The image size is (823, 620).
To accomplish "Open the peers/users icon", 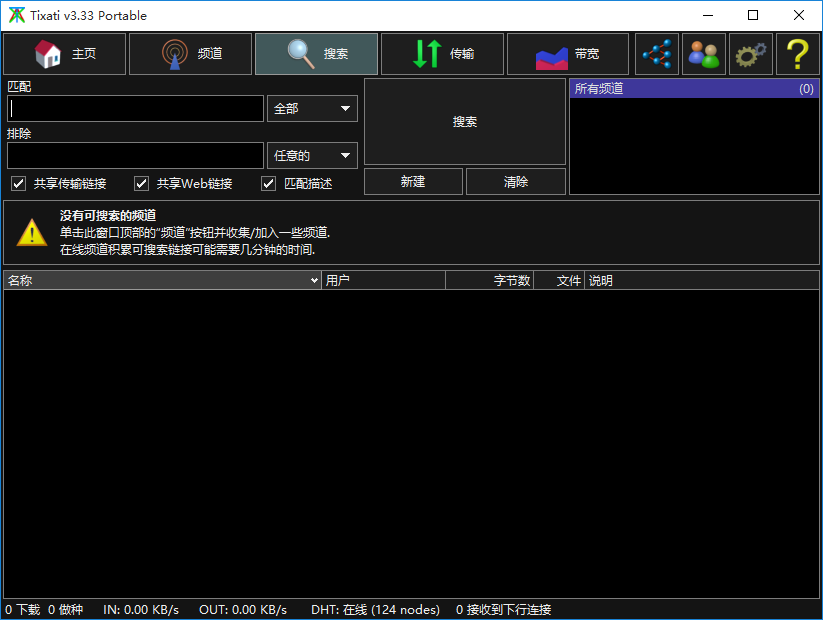I will [x=704, y=54].
